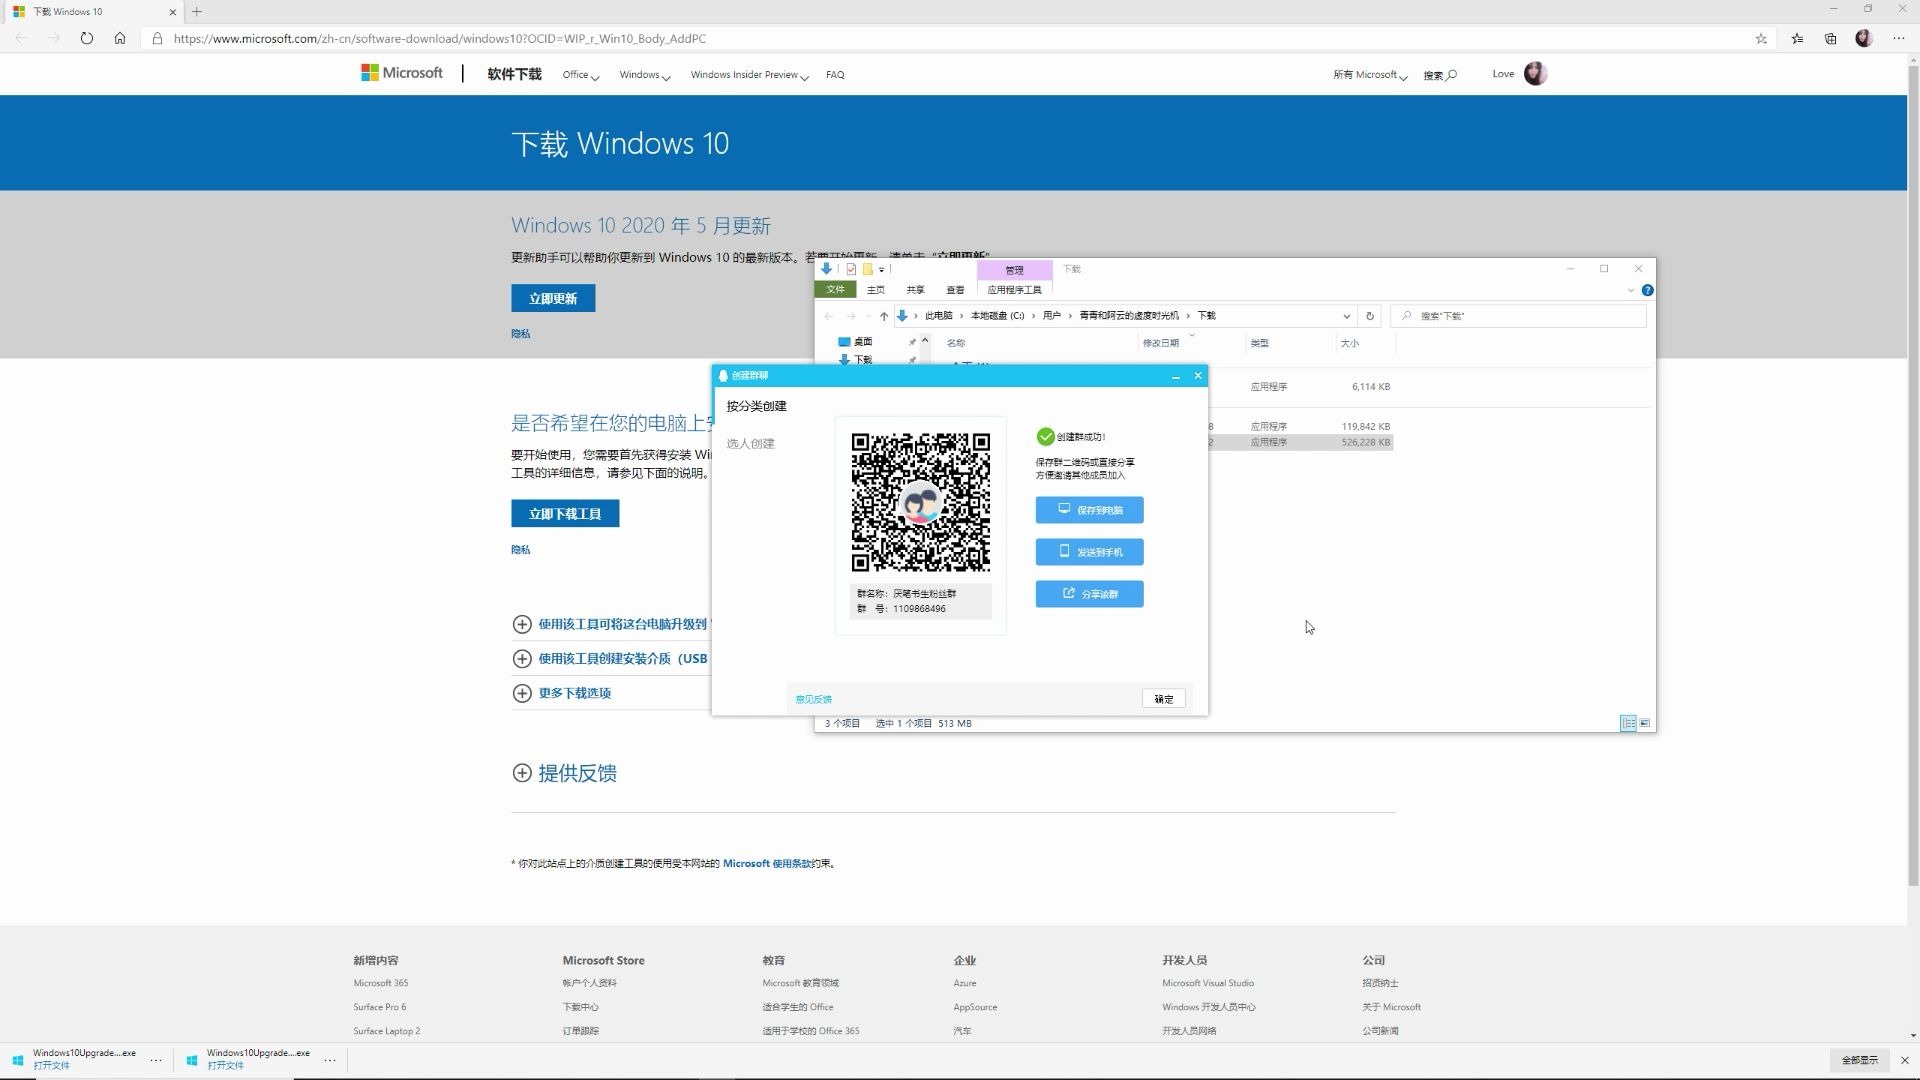Click the share link icon button

tap(1089, 592)
